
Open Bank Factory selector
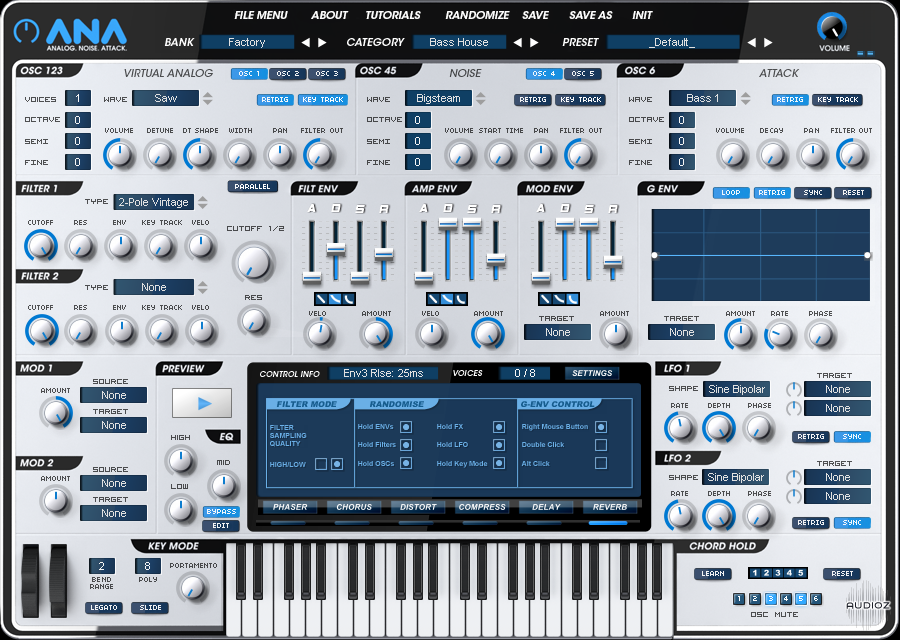pyautogui.click(x=247, y=42)
